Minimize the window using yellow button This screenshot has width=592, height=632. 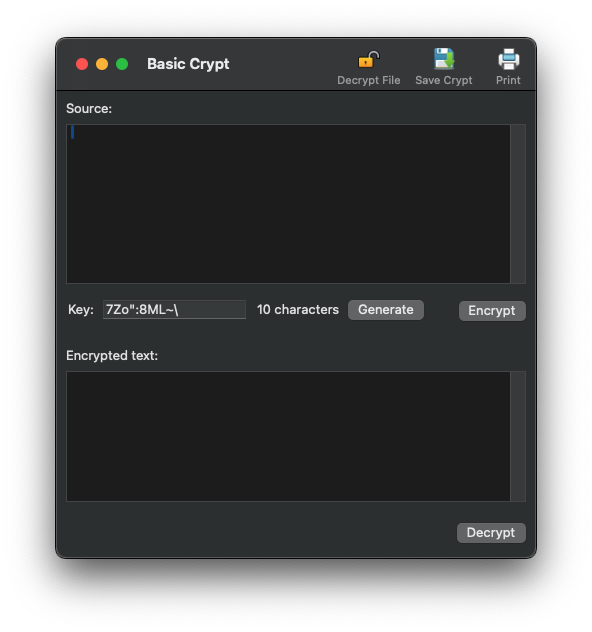(x=102, y=64)
